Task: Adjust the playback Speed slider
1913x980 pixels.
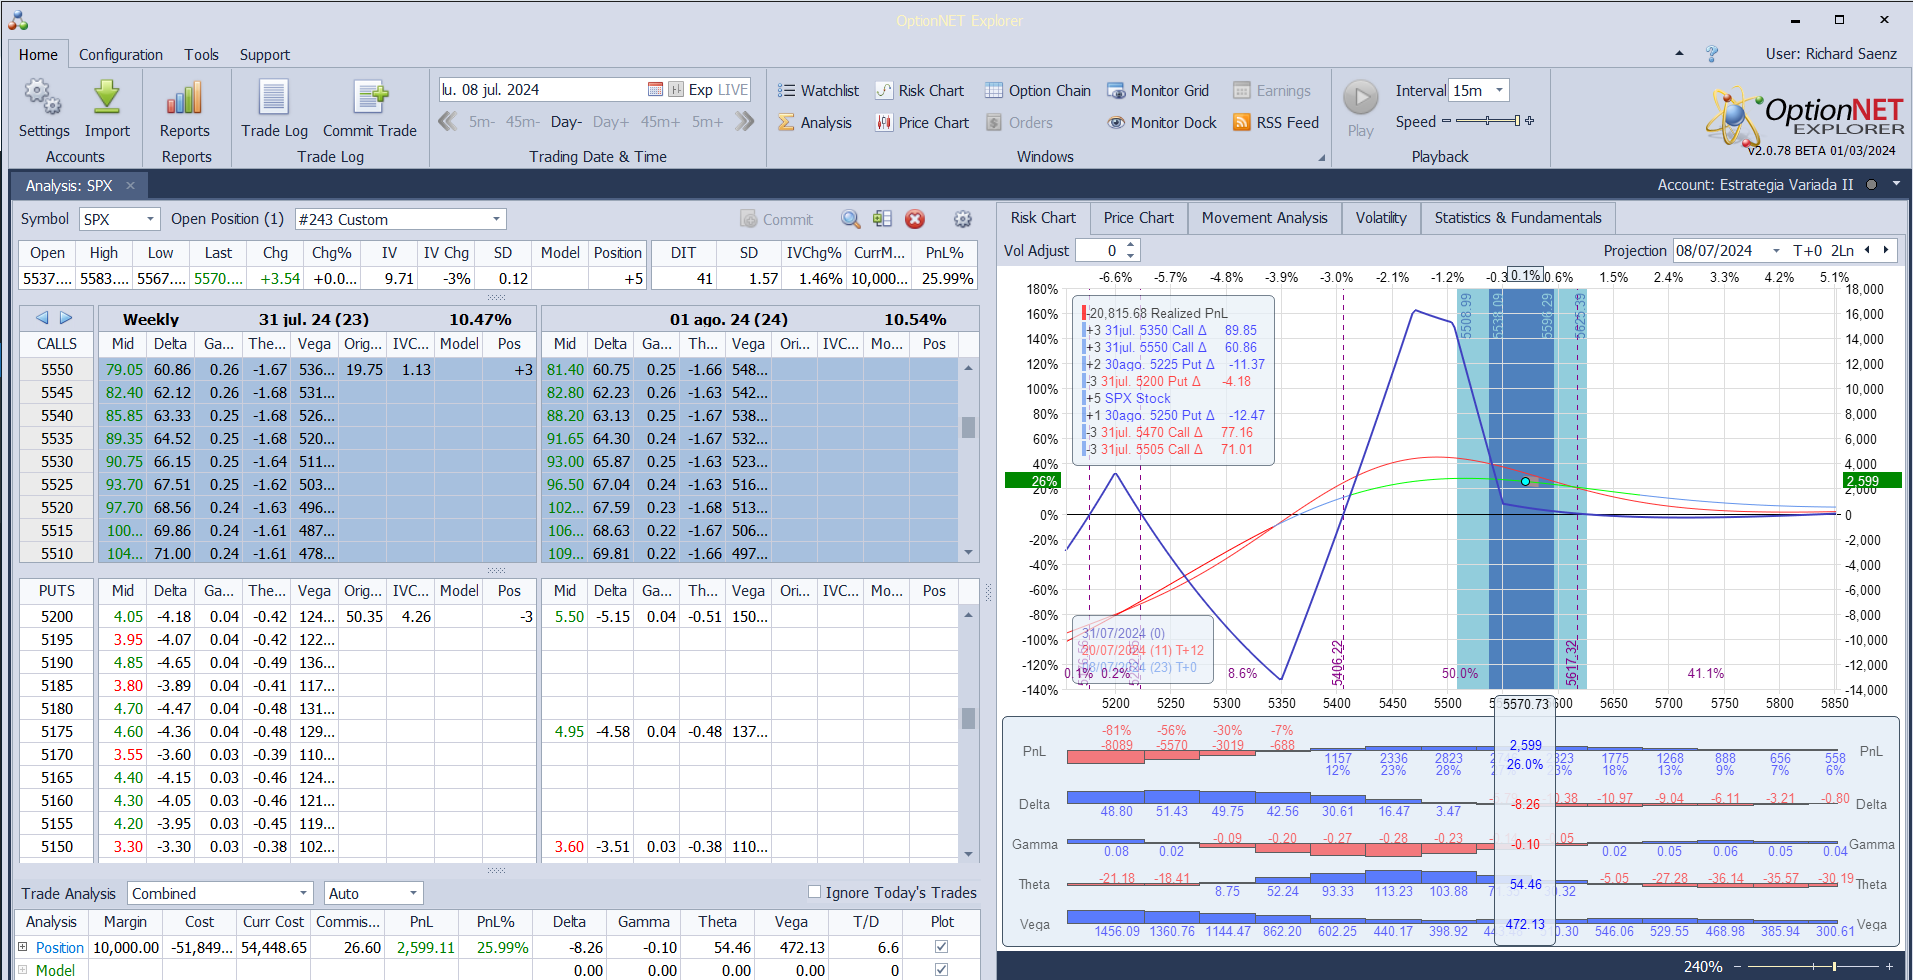Action: (x=1488, y=121)
